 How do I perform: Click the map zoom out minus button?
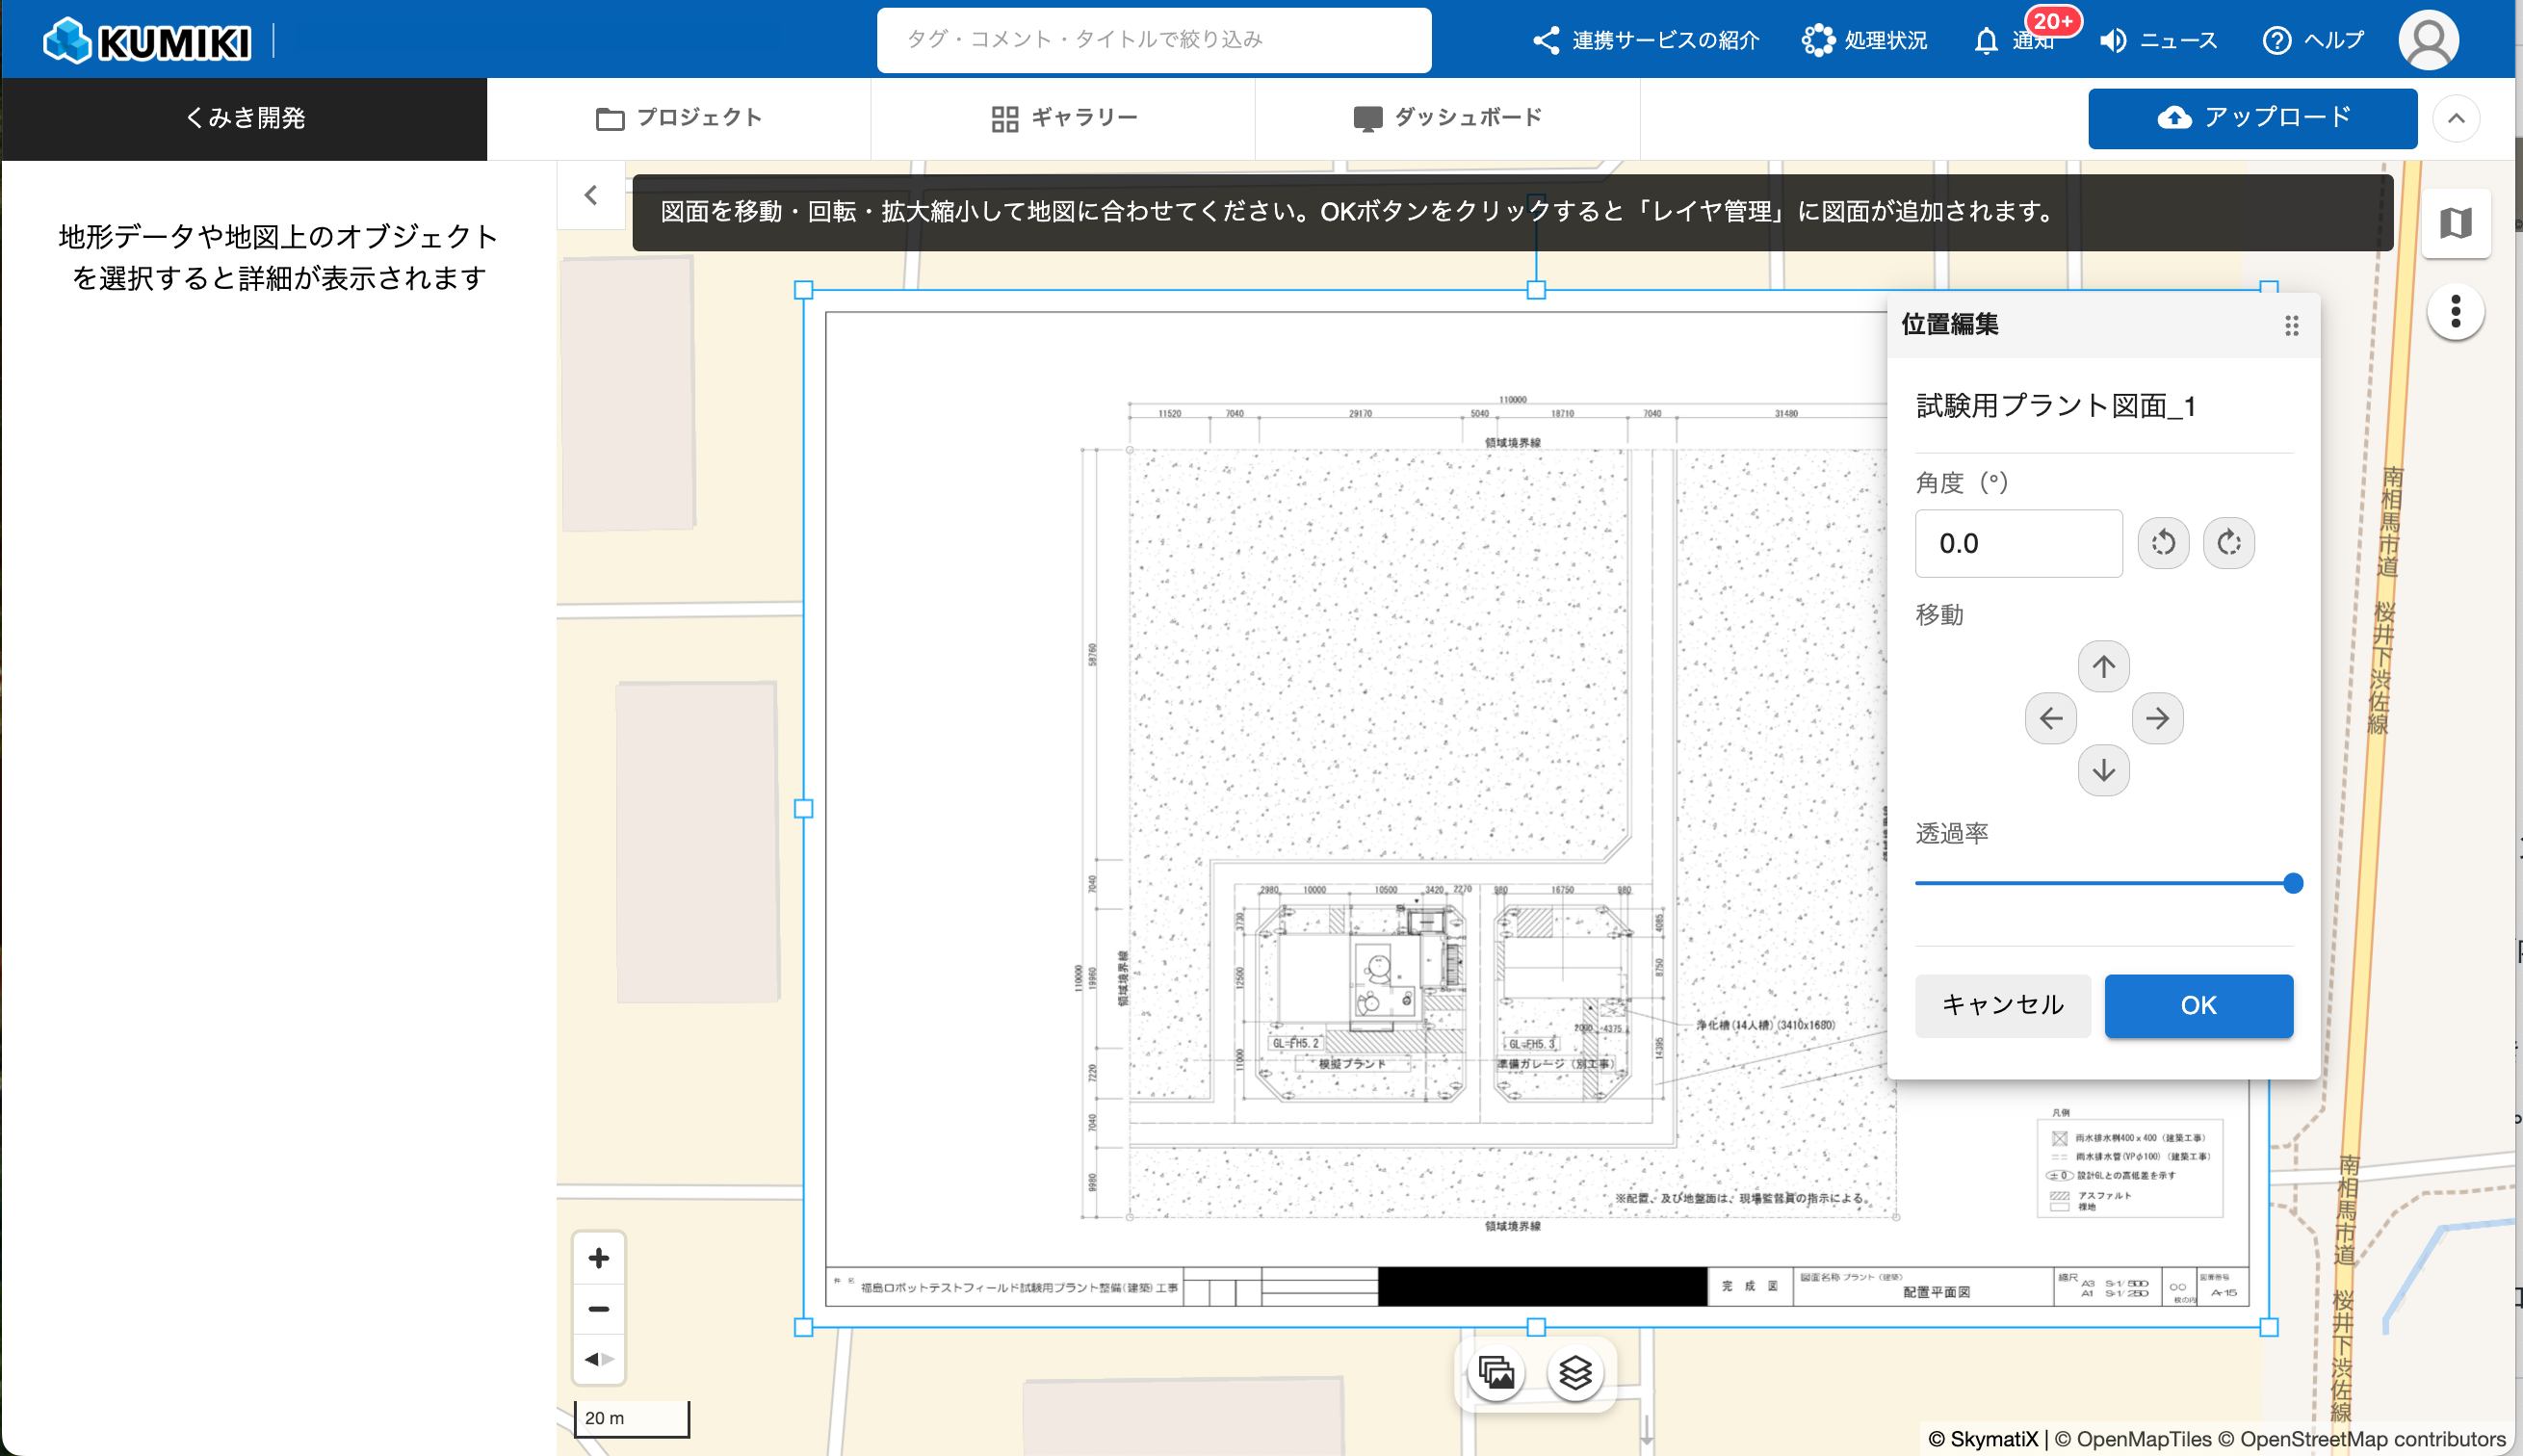[599, 1309]
